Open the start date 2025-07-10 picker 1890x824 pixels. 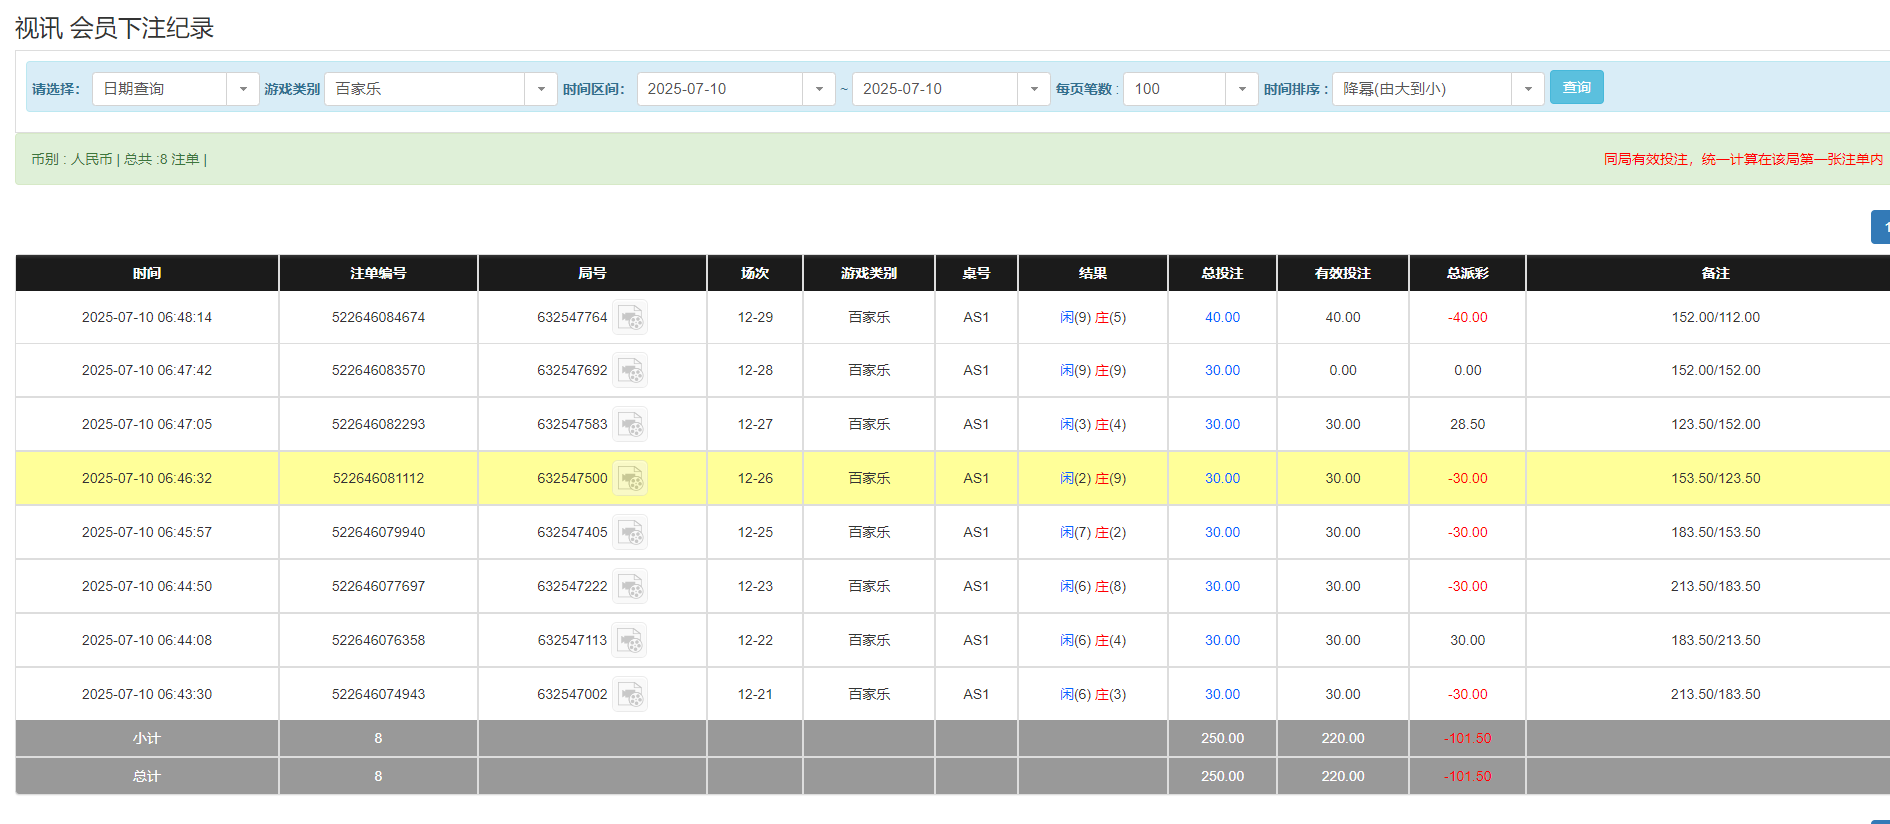(735, 89)
